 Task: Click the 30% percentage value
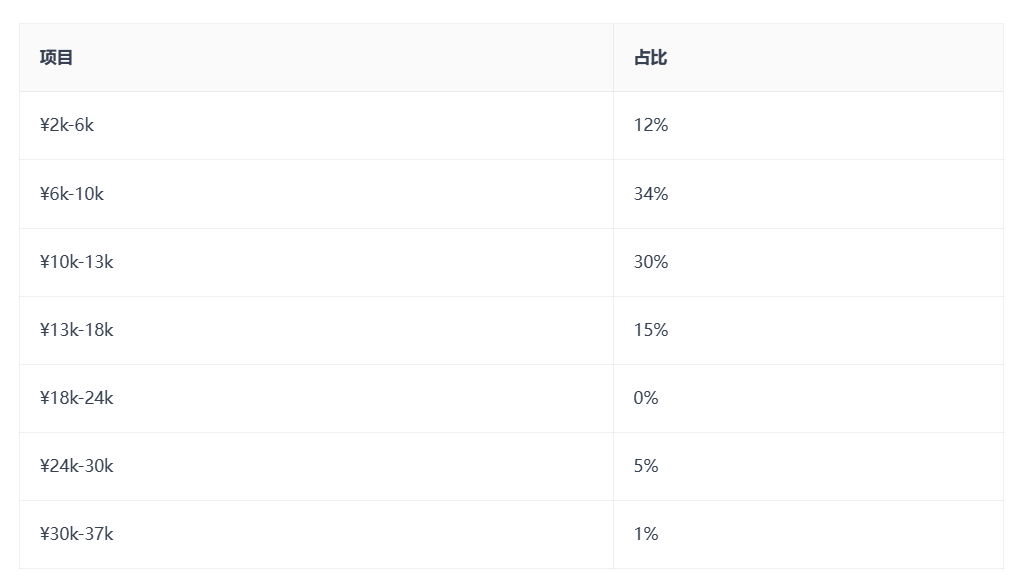[650, 262]
